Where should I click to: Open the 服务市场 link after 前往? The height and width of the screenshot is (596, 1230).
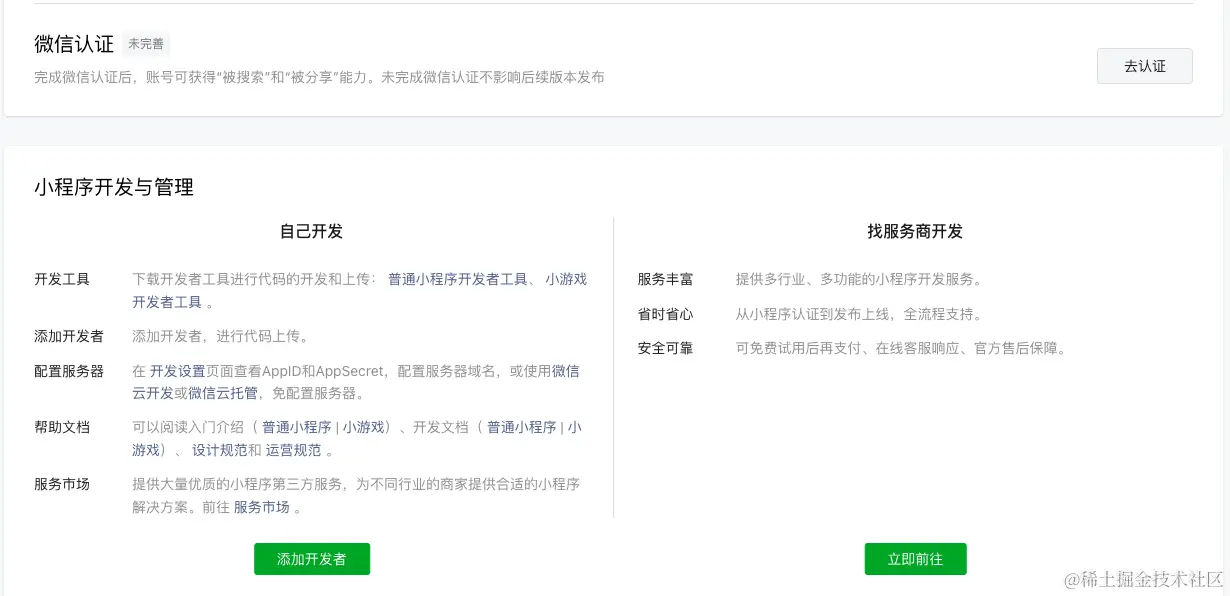click(x=262, y=507)
